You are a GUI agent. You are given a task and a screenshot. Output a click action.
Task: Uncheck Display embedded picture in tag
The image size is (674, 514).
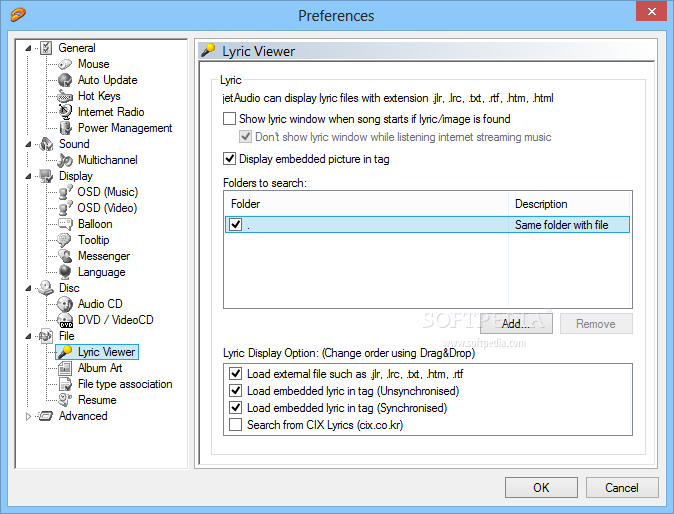coord(230,159)
